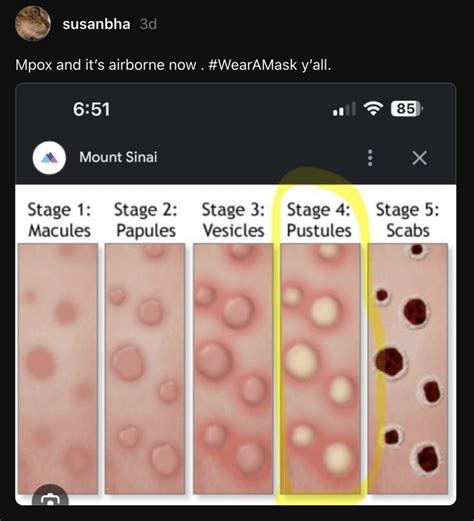Image resolution: width=474 pixels, height=521 pixels.
Task: Click the susanbha username
Action: 96,24
